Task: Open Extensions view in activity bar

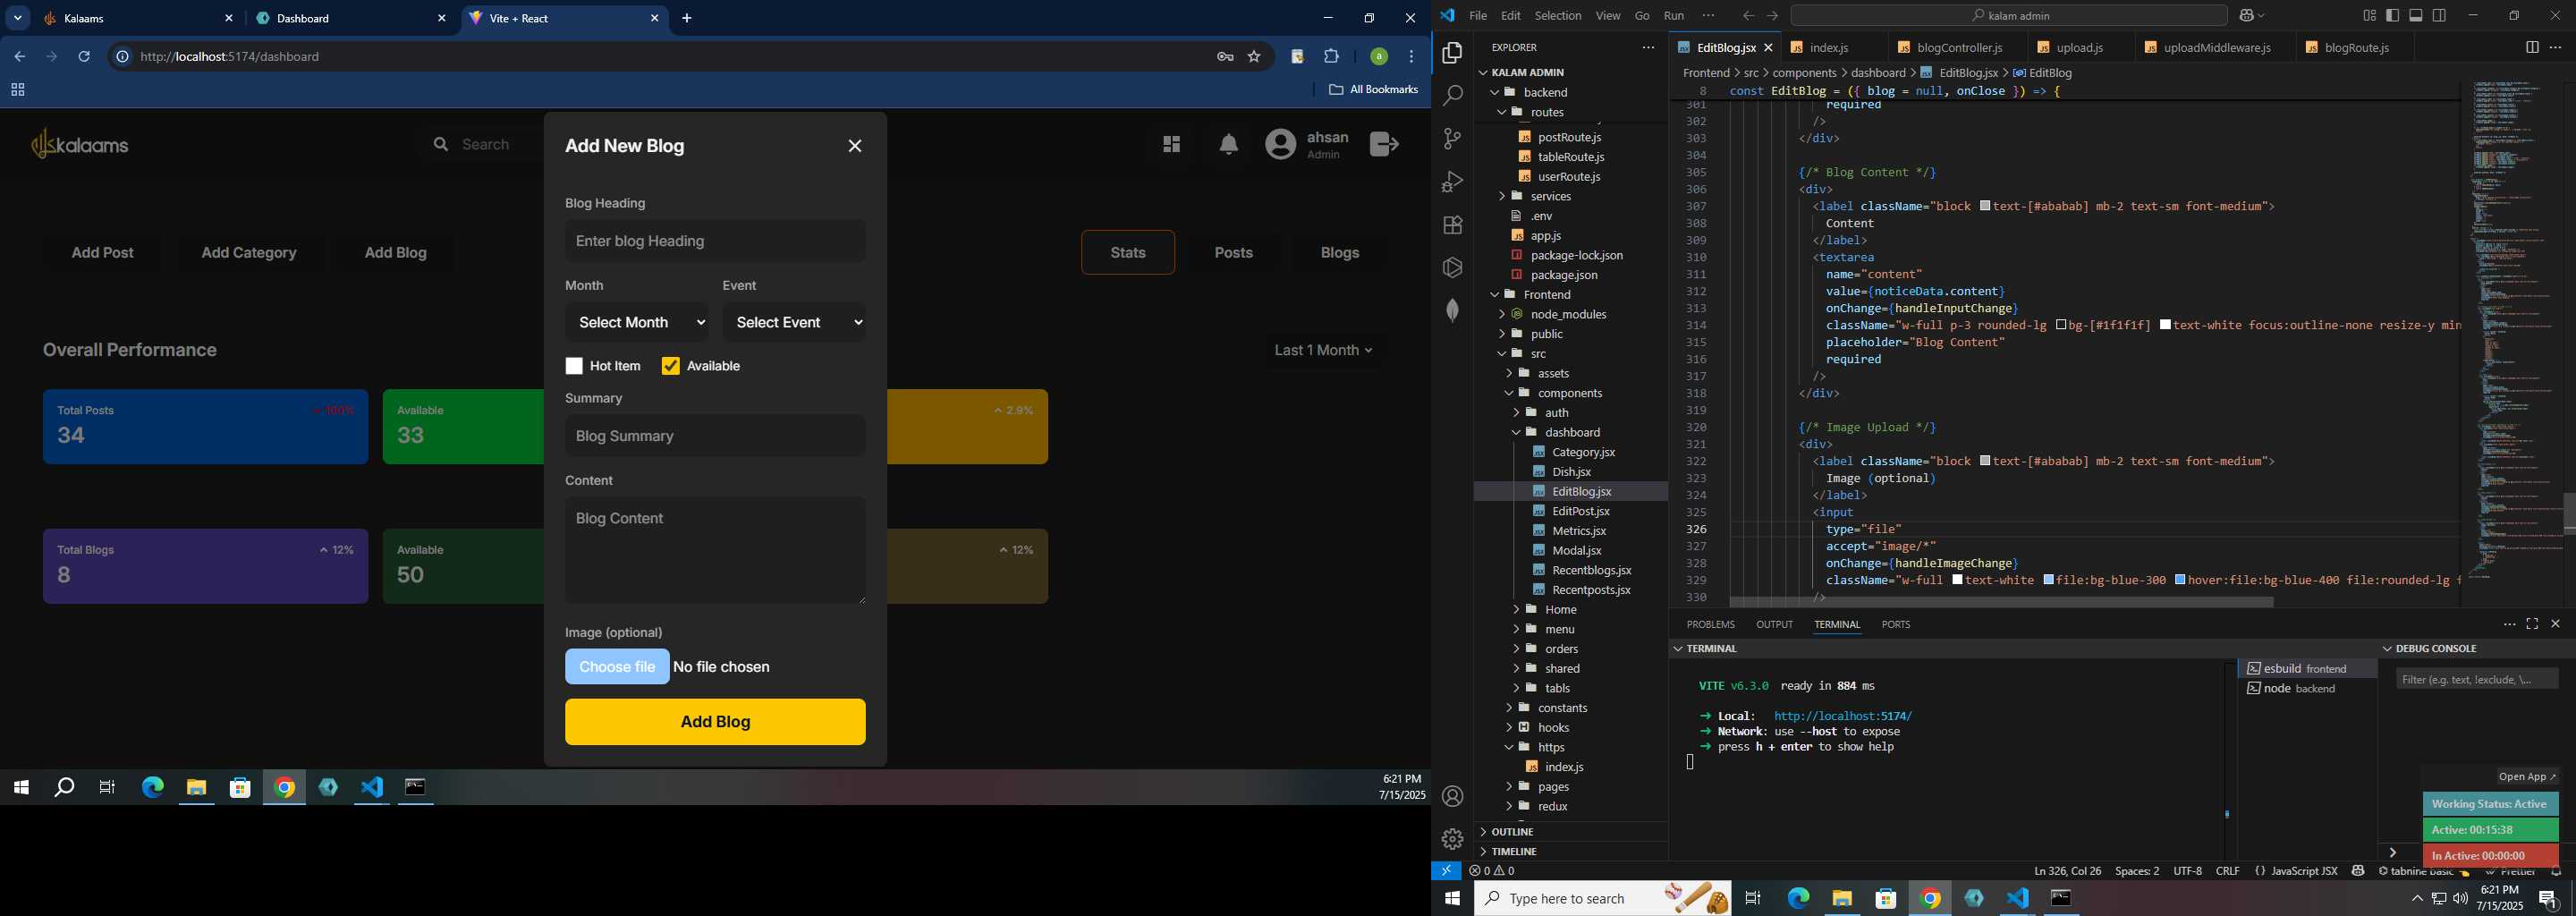Action: click(x=1452, y=225)
